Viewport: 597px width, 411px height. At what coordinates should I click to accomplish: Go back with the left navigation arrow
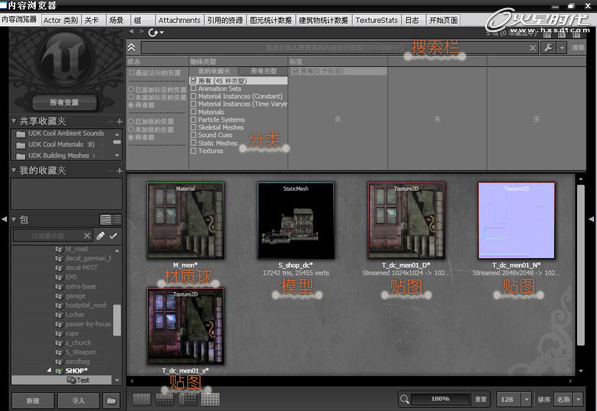132,32
